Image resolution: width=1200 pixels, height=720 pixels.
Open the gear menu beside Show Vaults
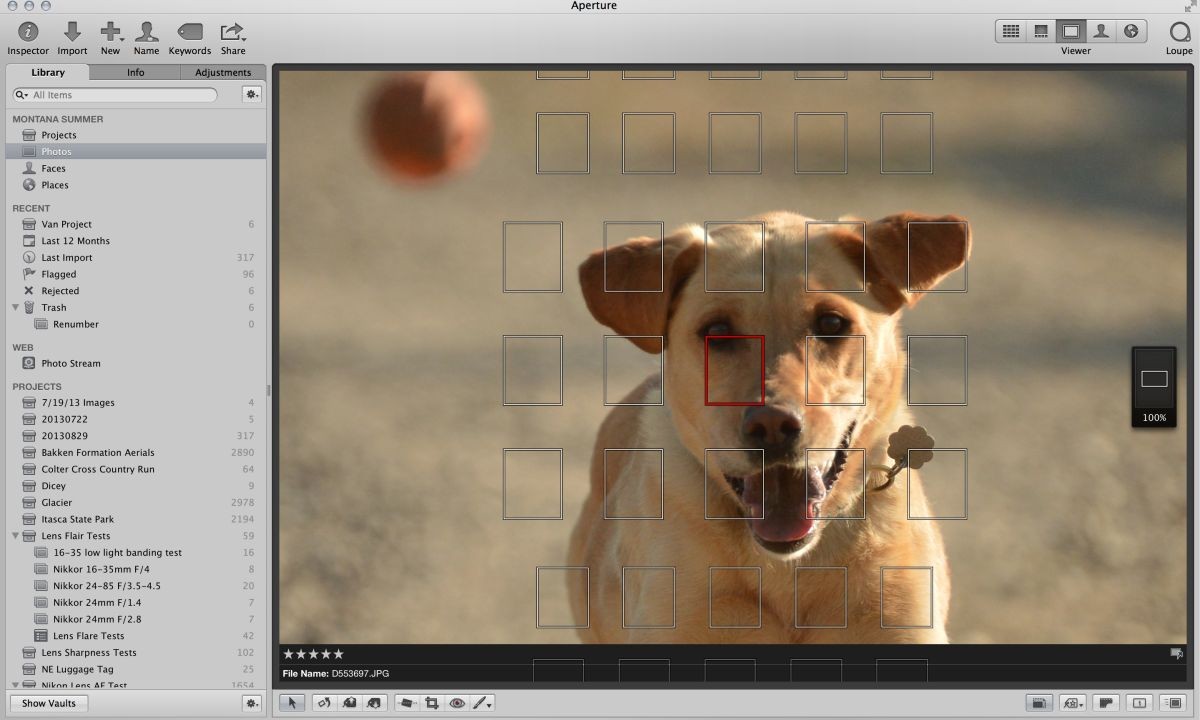click(252, 703)
